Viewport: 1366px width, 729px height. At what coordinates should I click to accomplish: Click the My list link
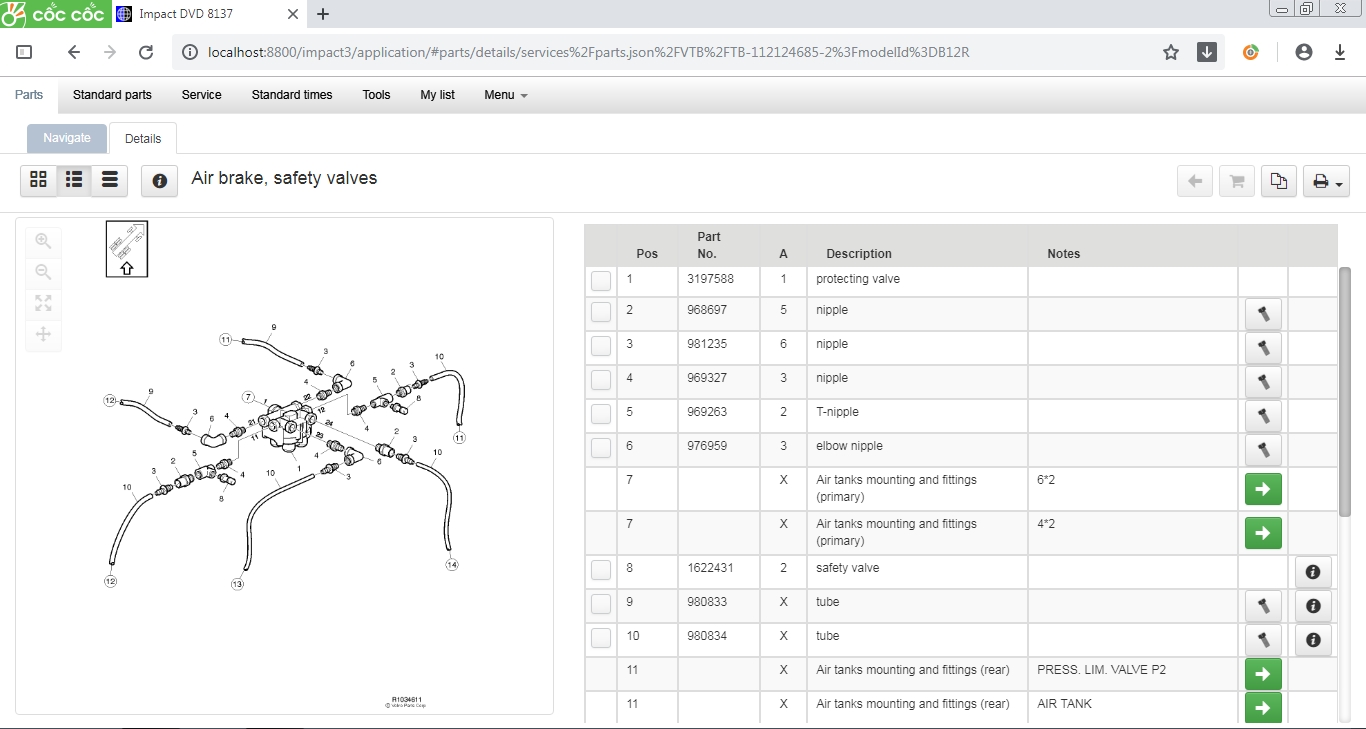point(437,95)
